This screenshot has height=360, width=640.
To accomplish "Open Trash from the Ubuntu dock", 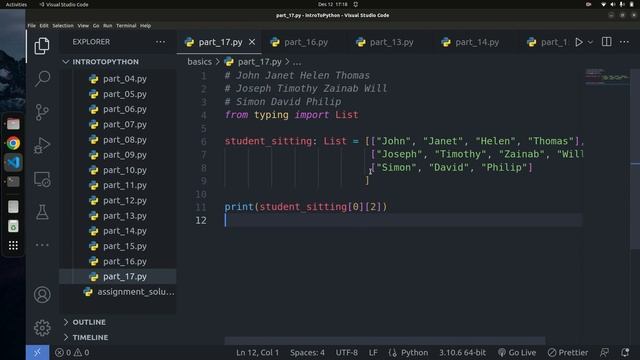I will [x=13, y=226].
